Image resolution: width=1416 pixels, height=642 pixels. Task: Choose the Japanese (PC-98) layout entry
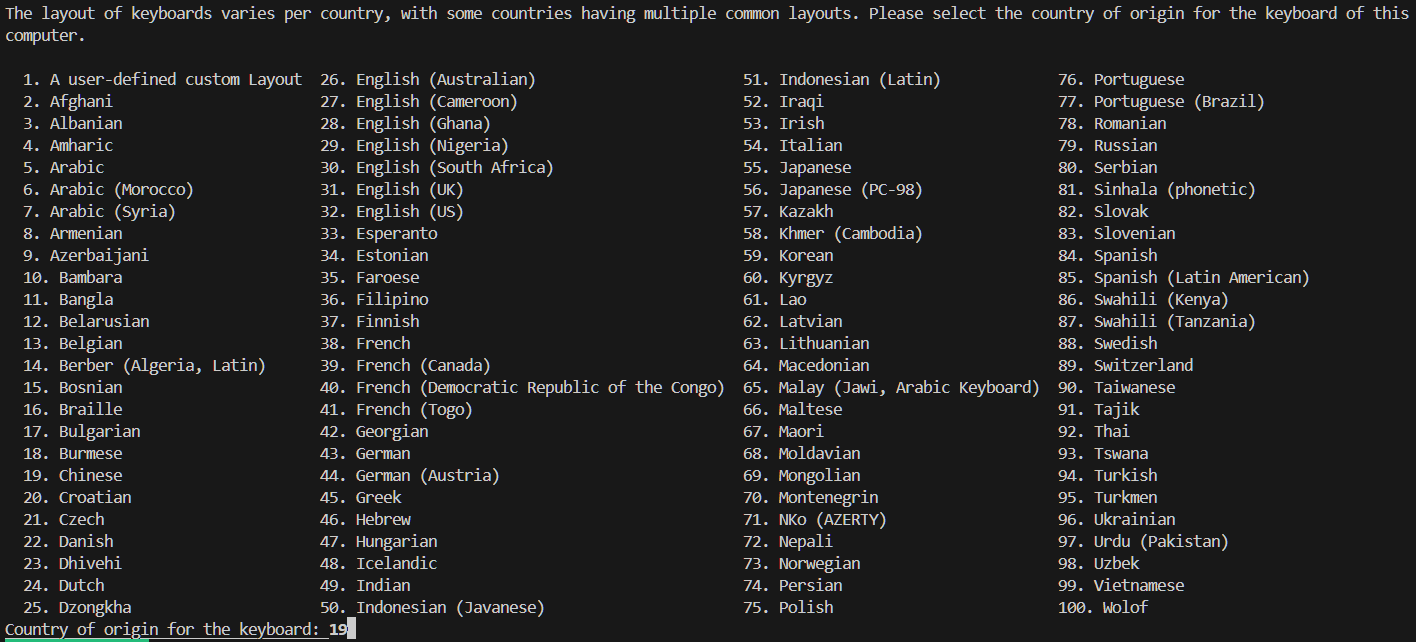(x=833, y=189)
